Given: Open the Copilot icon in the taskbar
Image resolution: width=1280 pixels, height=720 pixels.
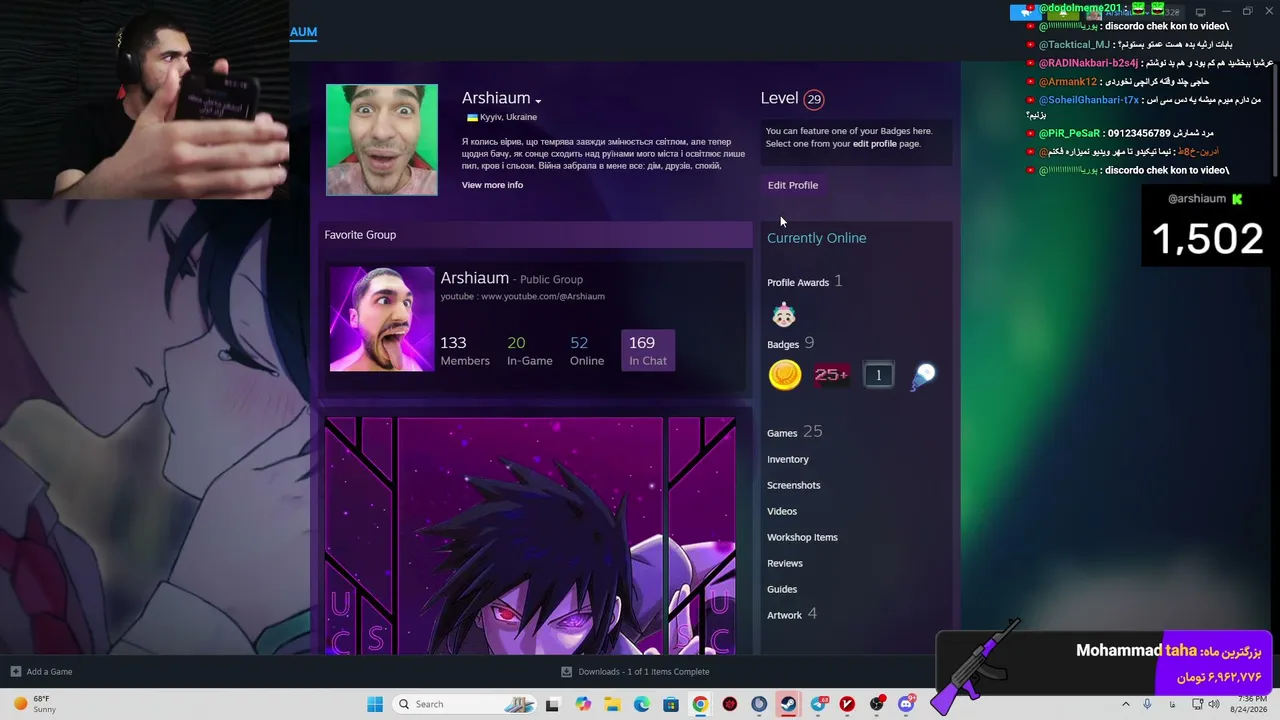Looking at the screenshot, I should [x=583, y=704].
